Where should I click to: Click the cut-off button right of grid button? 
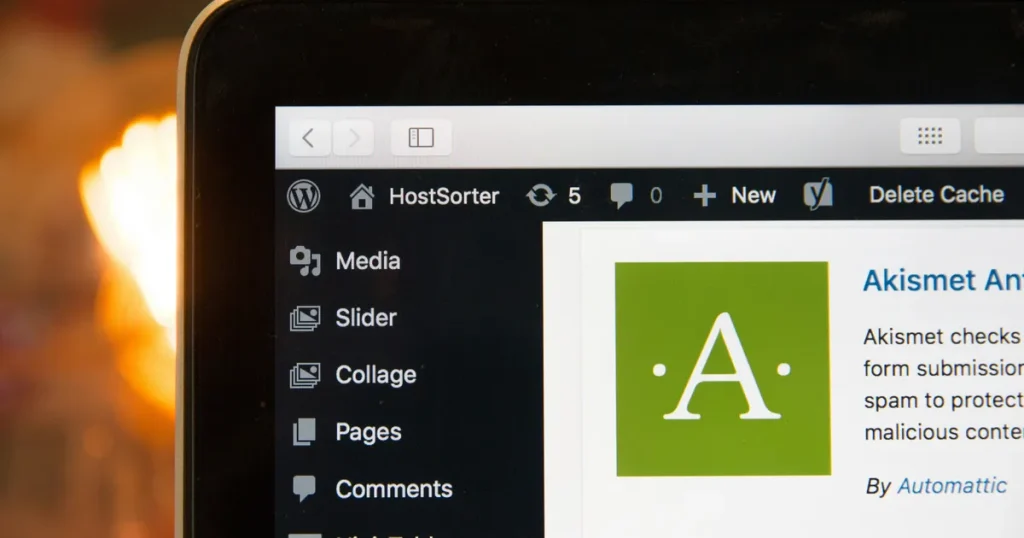coord(1000,136)
